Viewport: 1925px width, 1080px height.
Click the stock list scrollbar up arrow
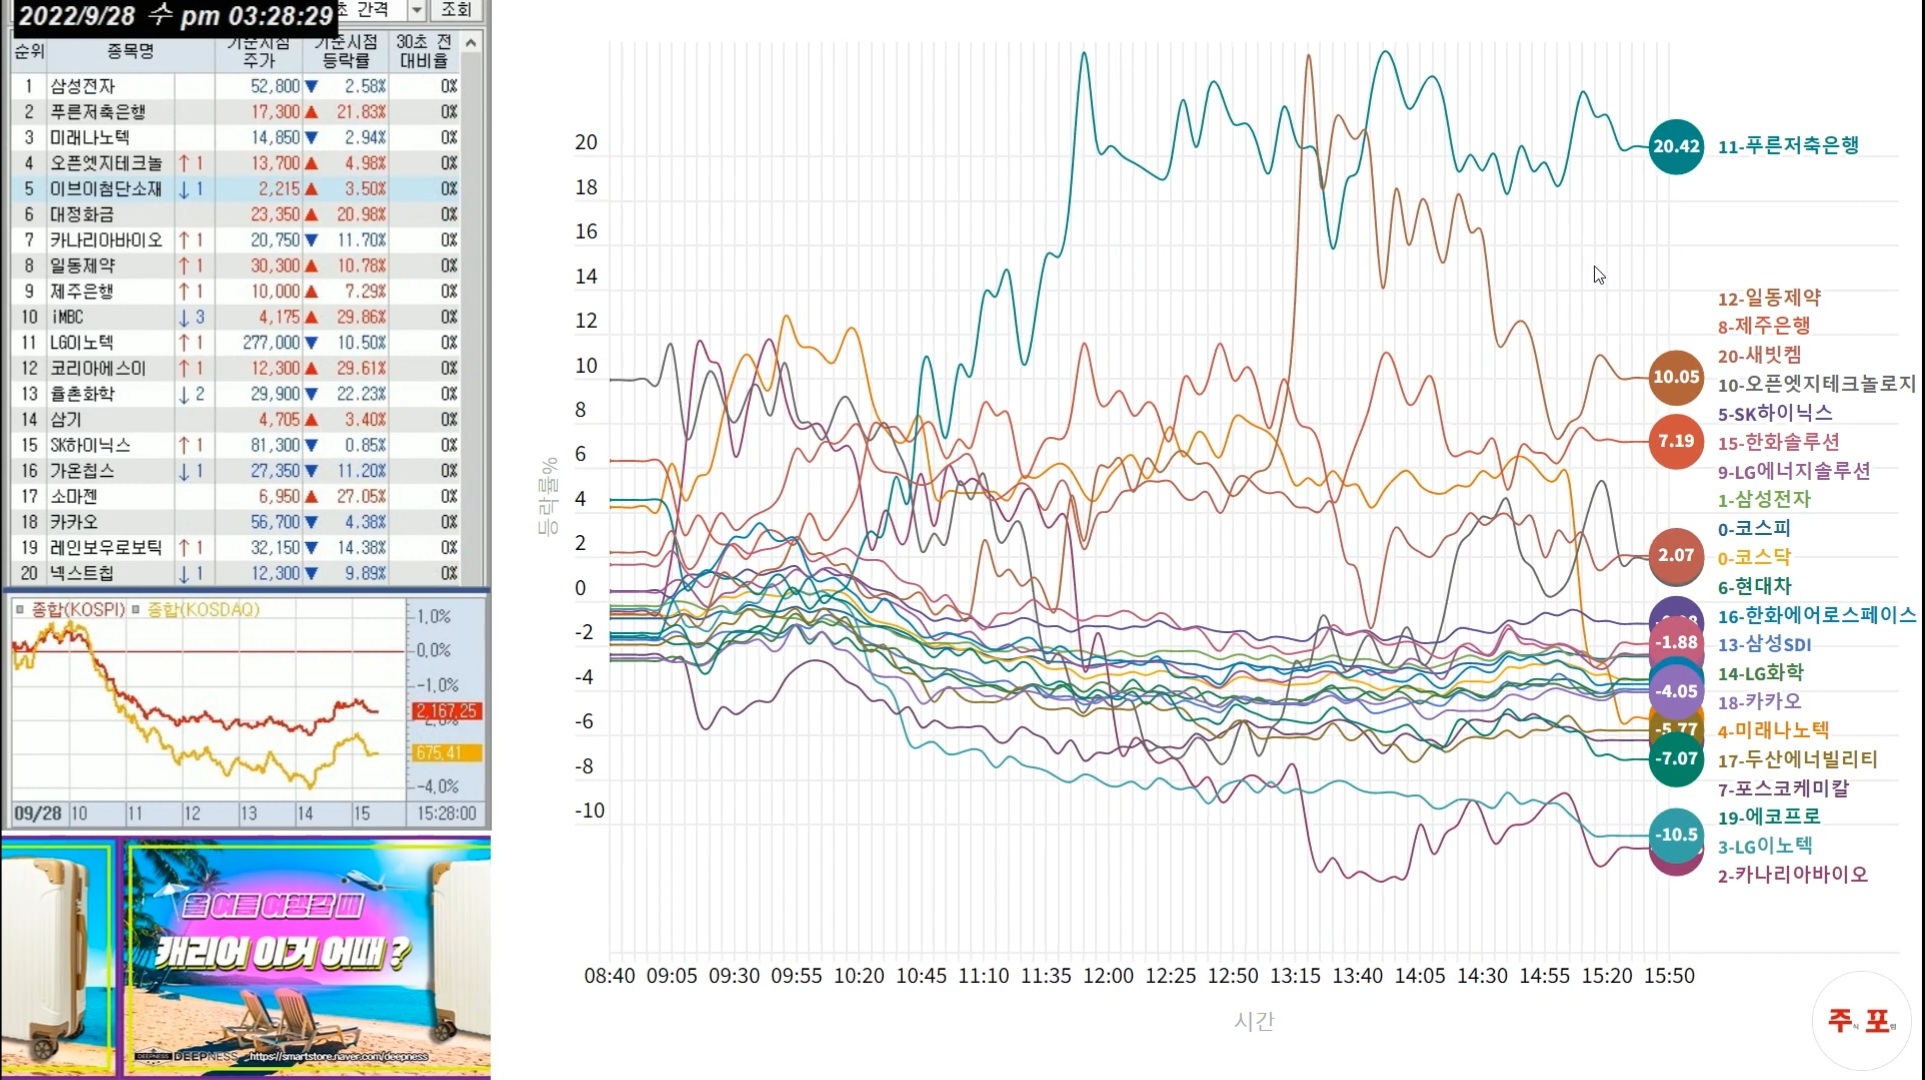click(x=471, y=43)
